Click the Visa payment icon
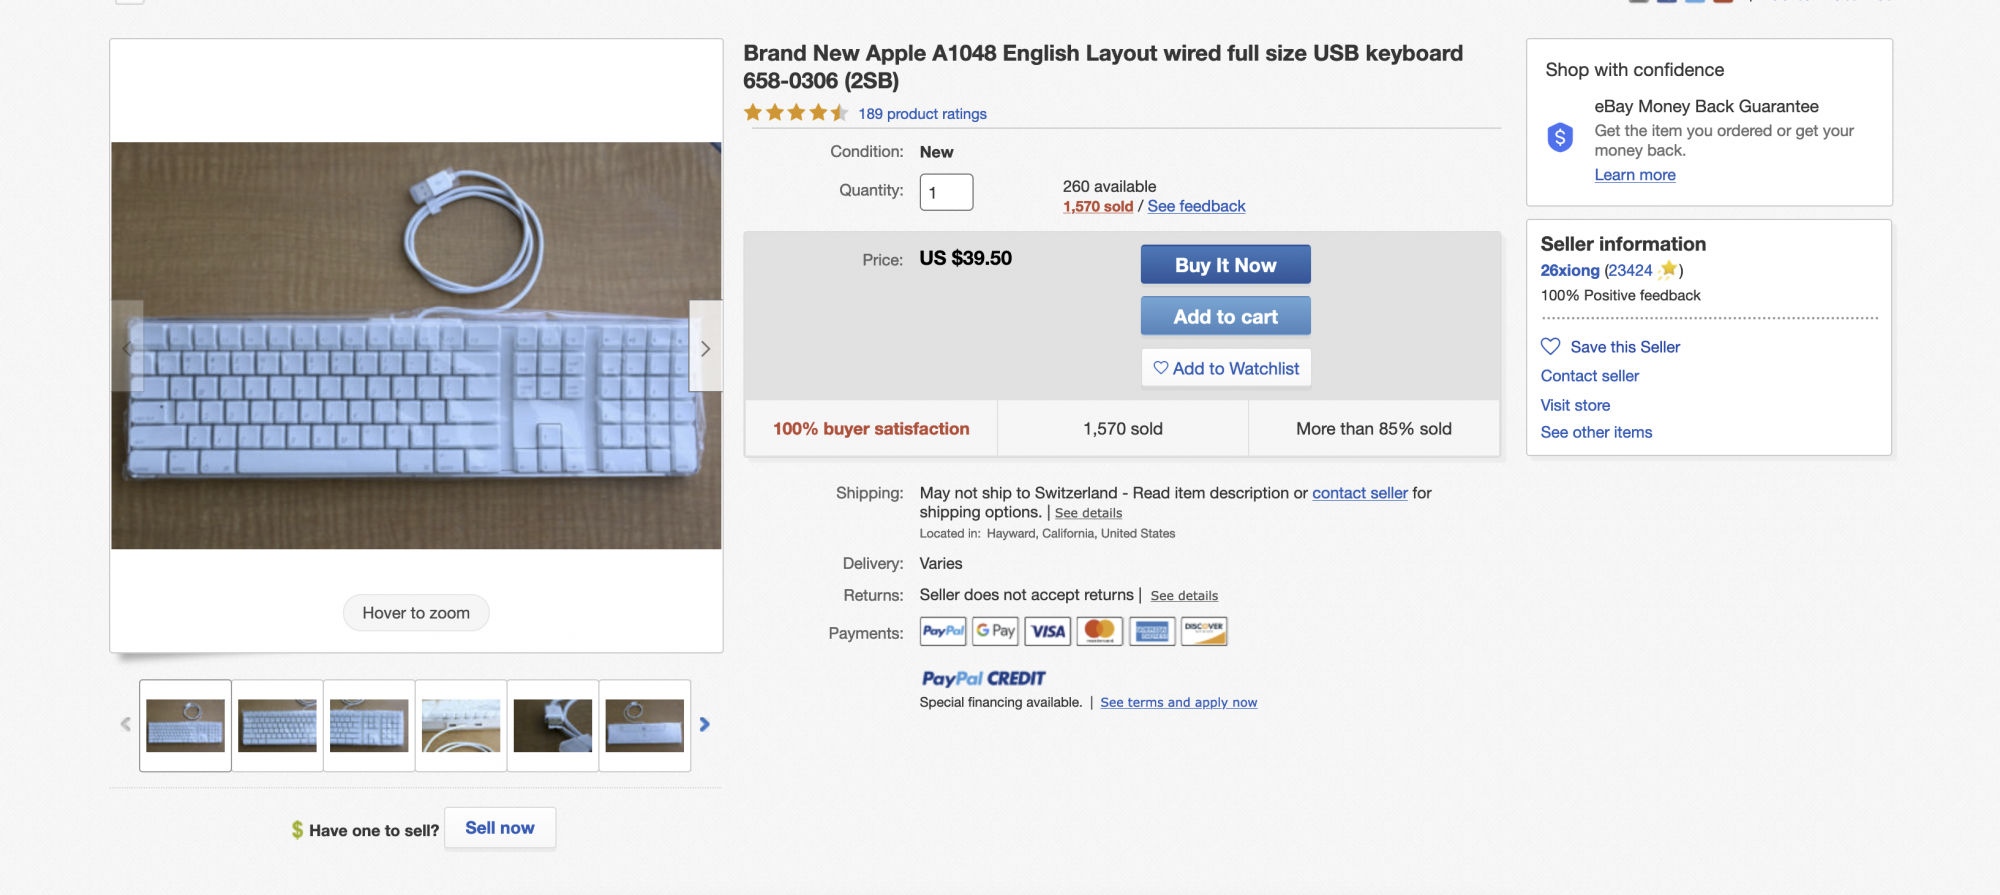This screenshot has height=895, width=2000. pos(1048,631)
